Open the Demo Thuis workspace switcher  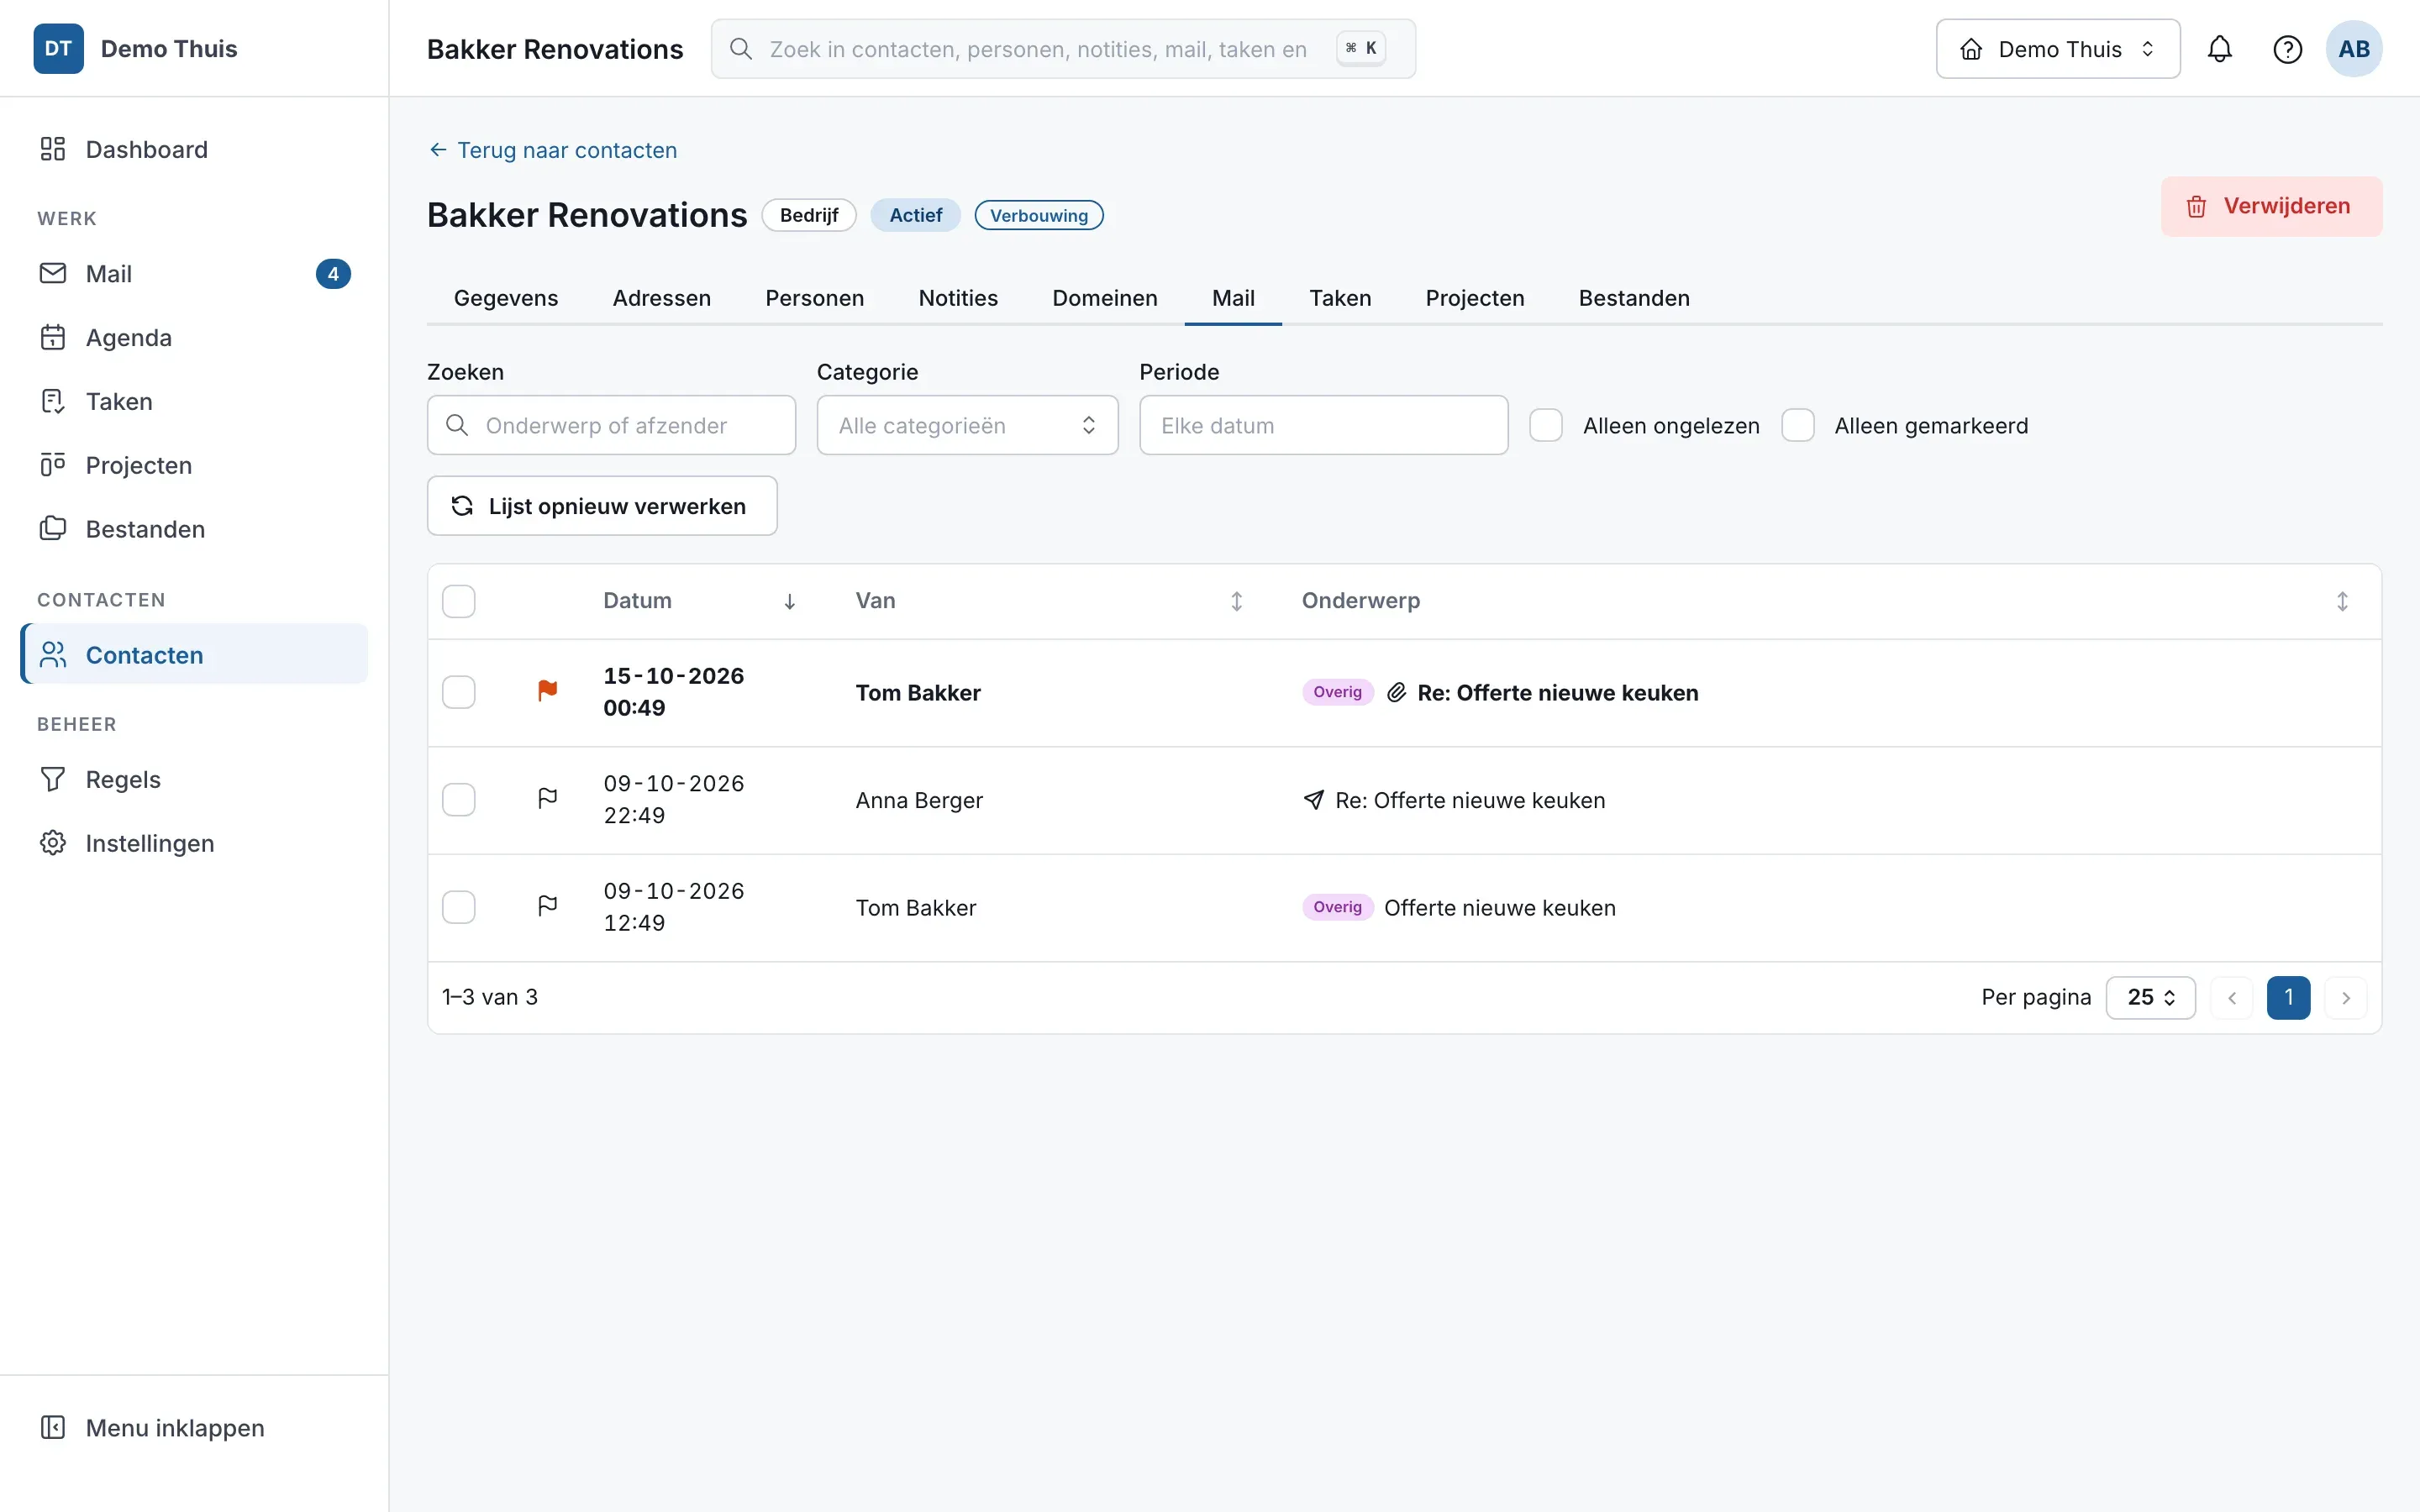(2058, 49)
